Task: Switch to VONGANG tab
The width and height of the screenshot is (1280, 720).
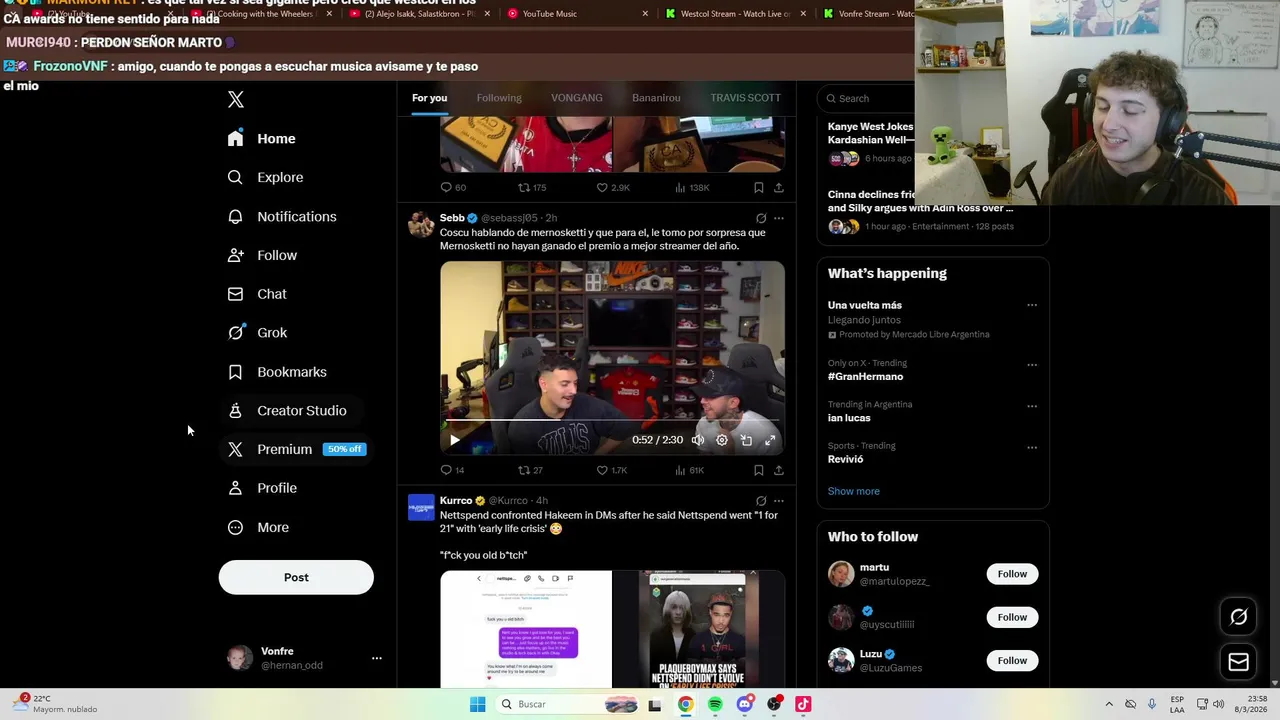Action: 577,98
